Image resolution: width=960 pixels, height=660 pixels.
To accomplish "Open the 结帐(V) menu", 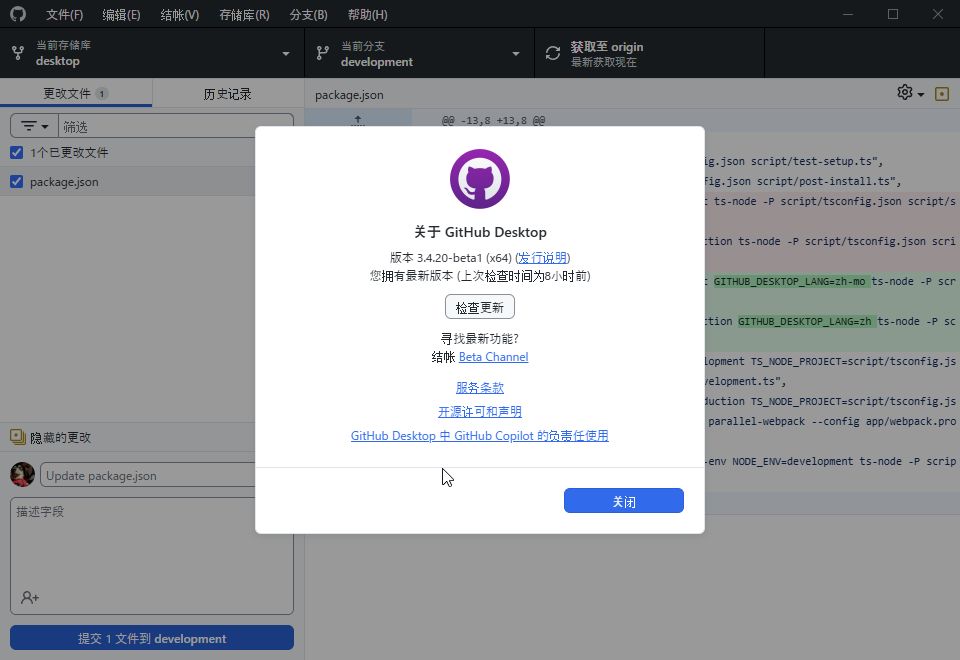I will coord(179,15).
